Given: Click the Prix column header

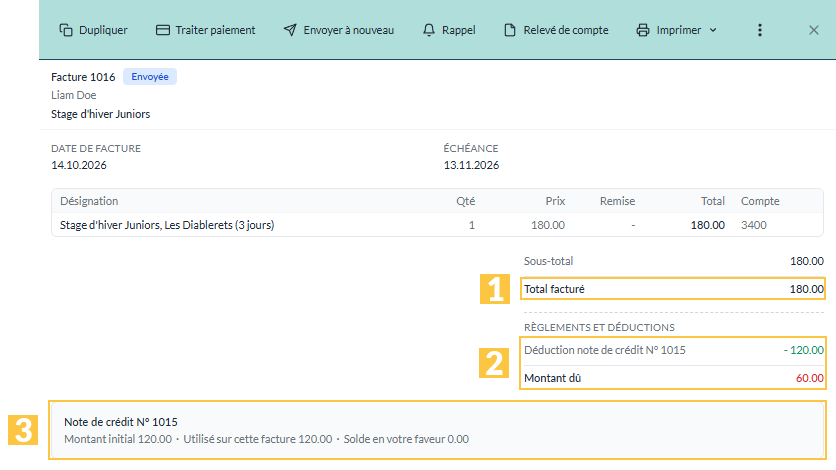Looking at the screenshot, I should coord(555,201).
